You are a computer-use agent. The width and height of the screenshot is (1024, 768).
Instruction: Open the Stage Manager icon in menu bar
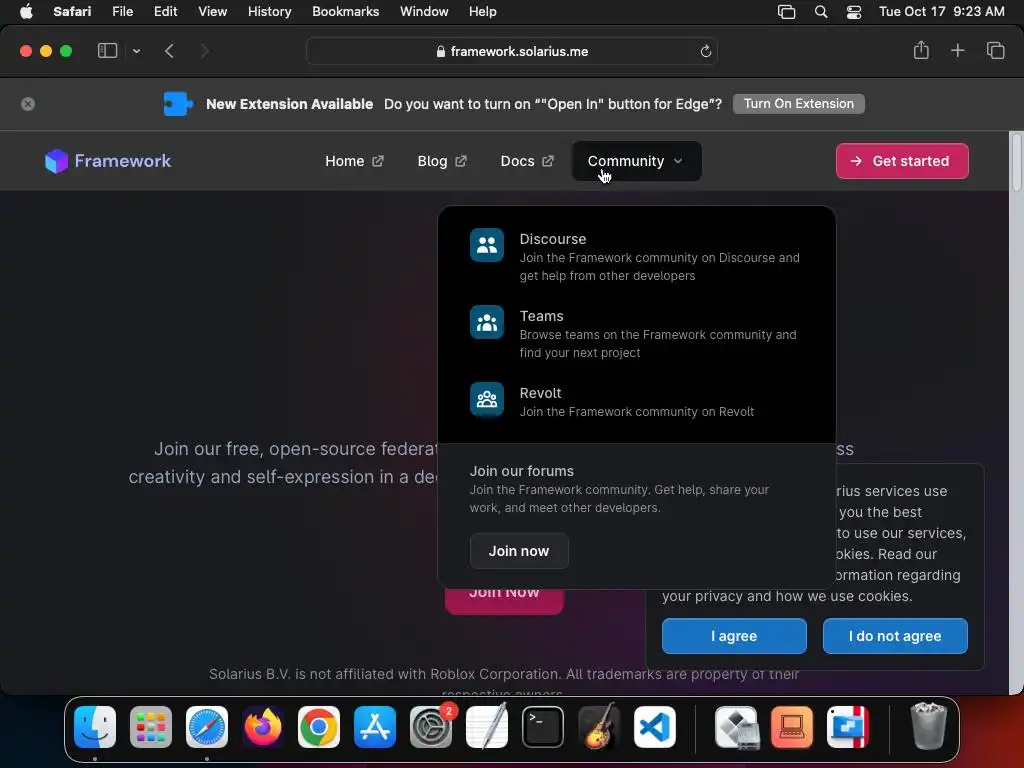[786, 12]
